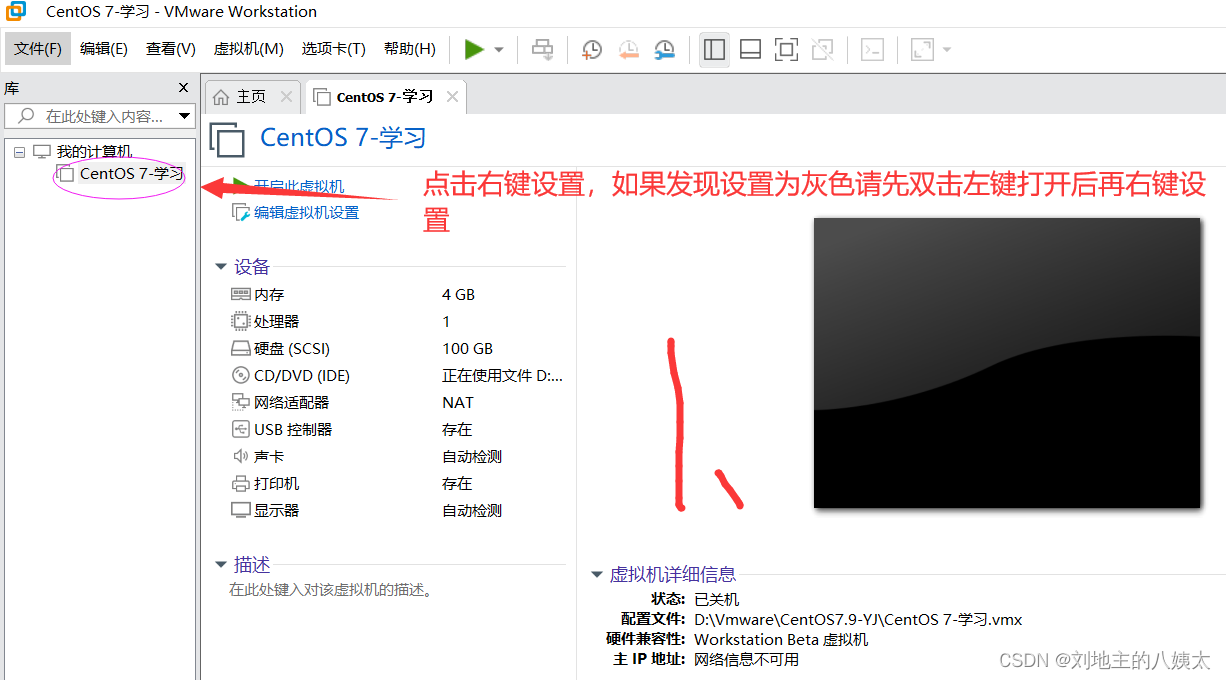The width and height of the screenshot is (1226, 680).
Task: Take a snapshot of this virtual machine
Action: [x=592, y=49]
